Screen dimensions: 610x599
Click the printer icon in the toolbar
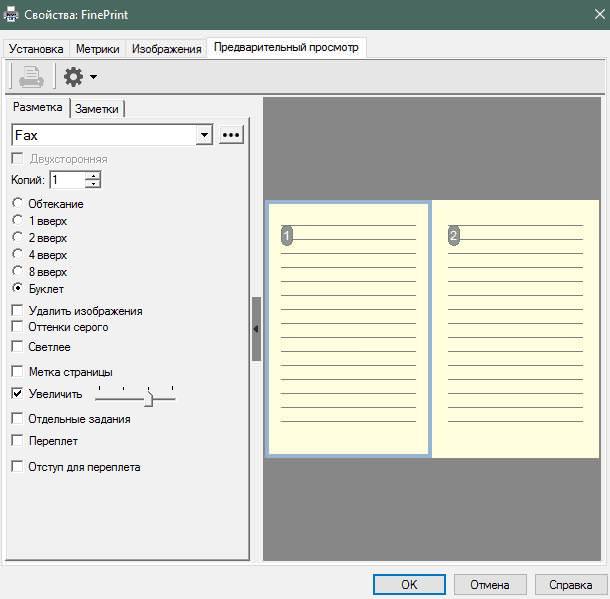click(x=32, y=76)
